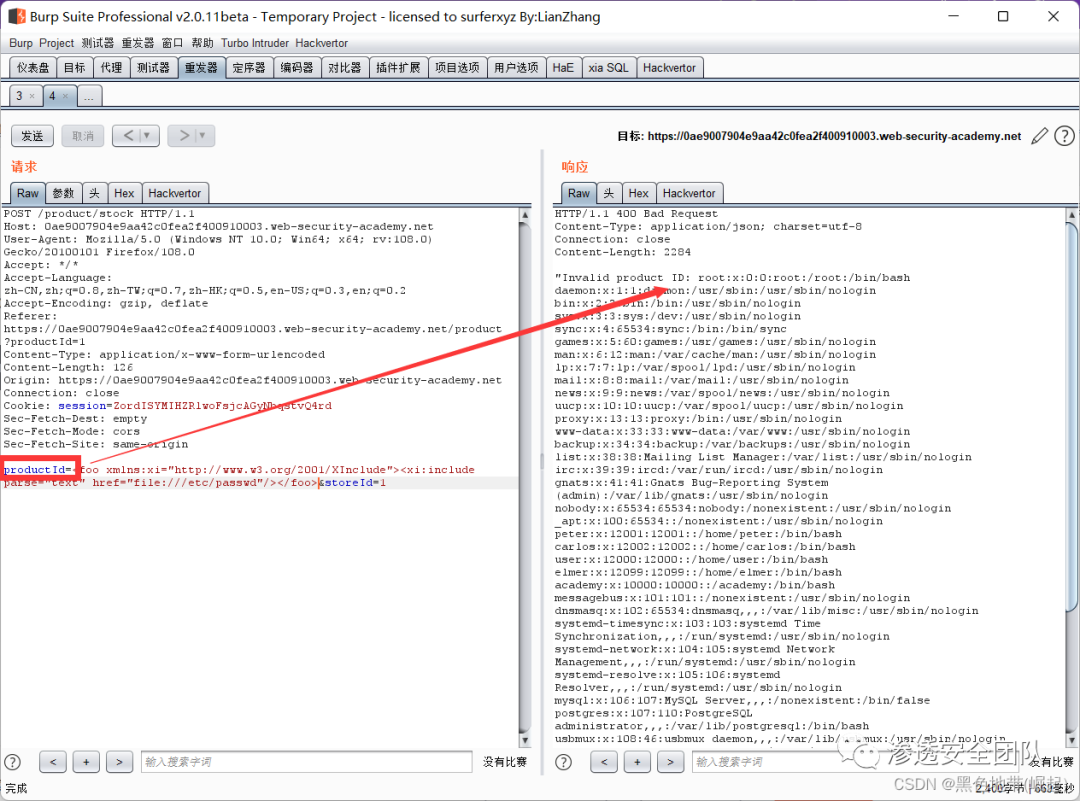The width and height of the screenshot is (1080, 801).
Task: Open the Repeater help question mark icon
Action: click(1064, 136)
